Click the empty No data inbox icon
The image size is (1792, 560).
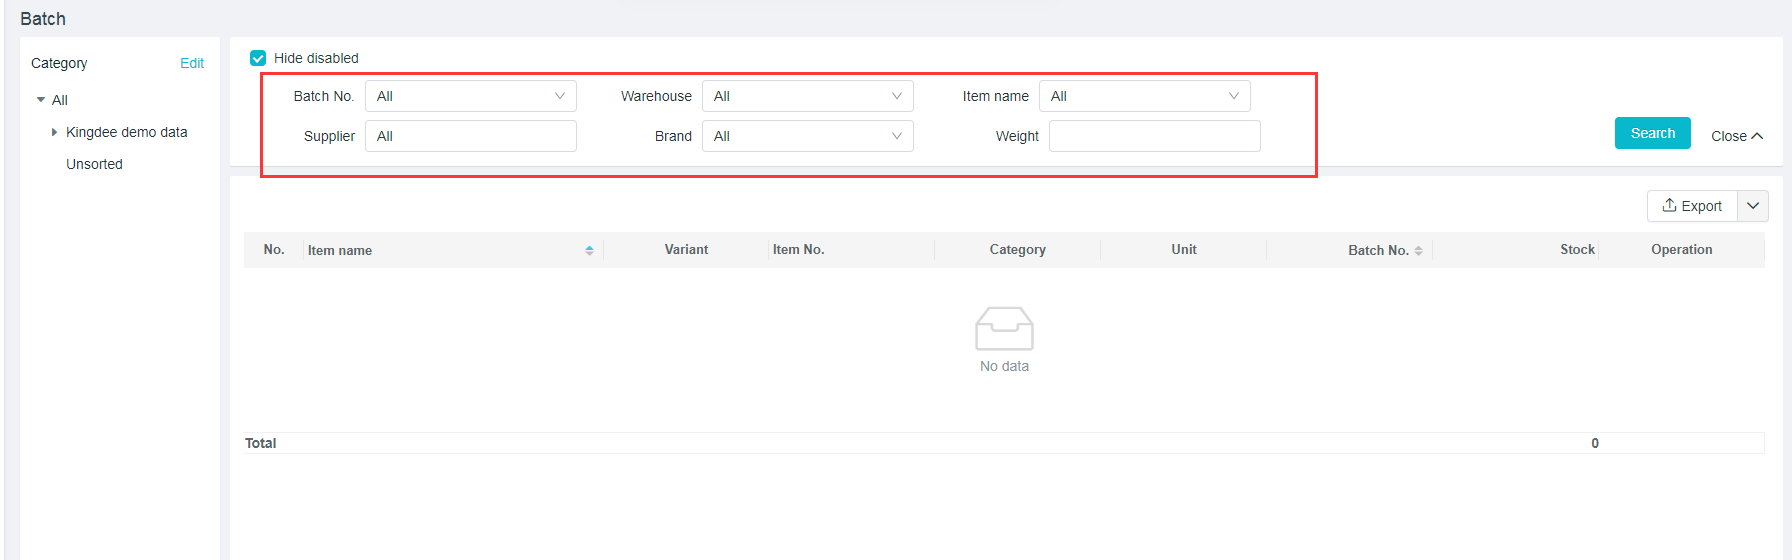pos(1004,329)
